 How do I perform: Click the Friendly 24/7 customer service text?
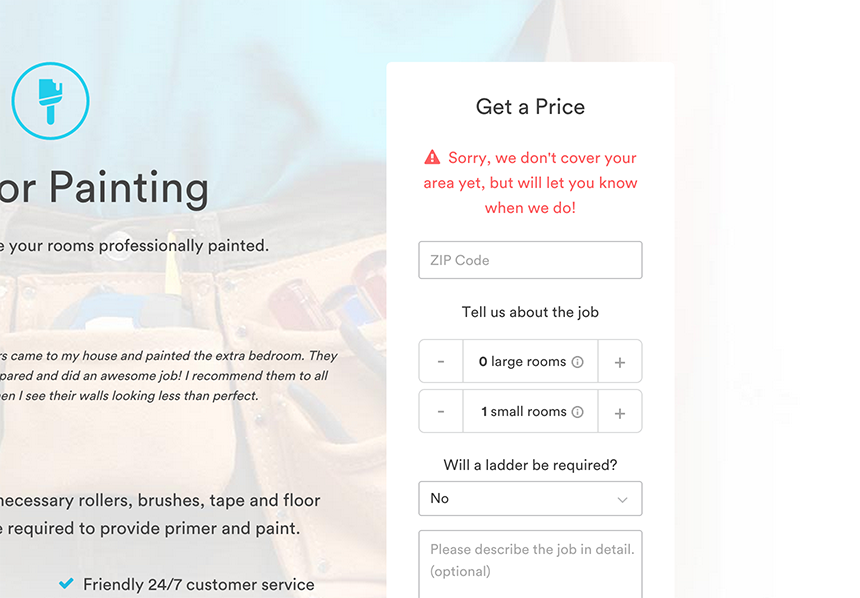pos(198,585)
